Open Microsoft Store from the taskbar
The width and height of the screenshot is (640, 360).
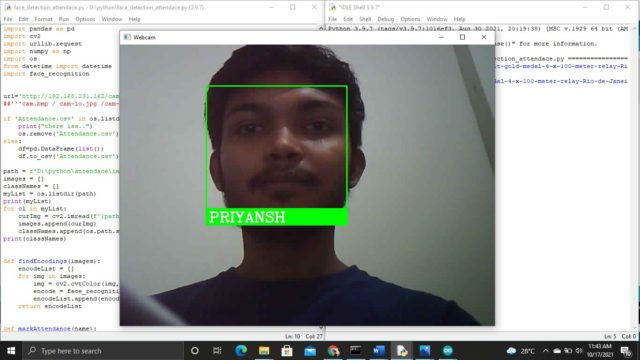point(287,351)
